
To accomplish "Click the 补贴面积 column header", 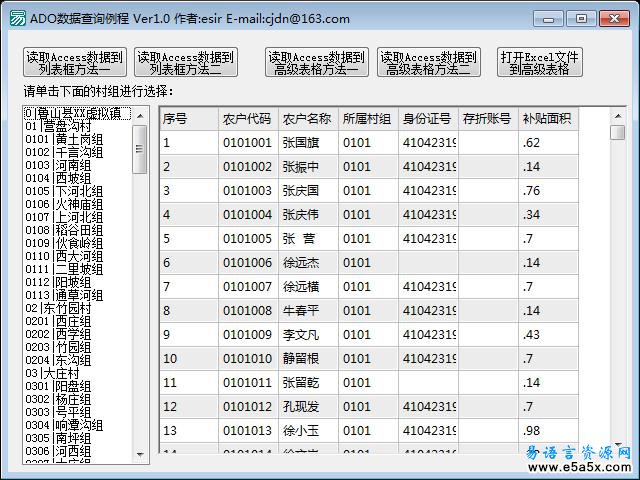I will pyautogui.click(x=546, y=119).
